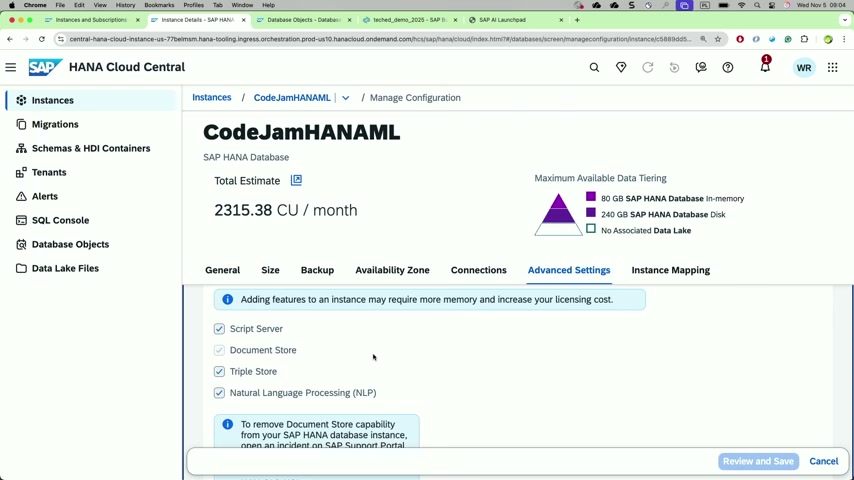Click the Wi-Fi icon in menu bar
Screen dimensions: 854x480
(741, 5)
